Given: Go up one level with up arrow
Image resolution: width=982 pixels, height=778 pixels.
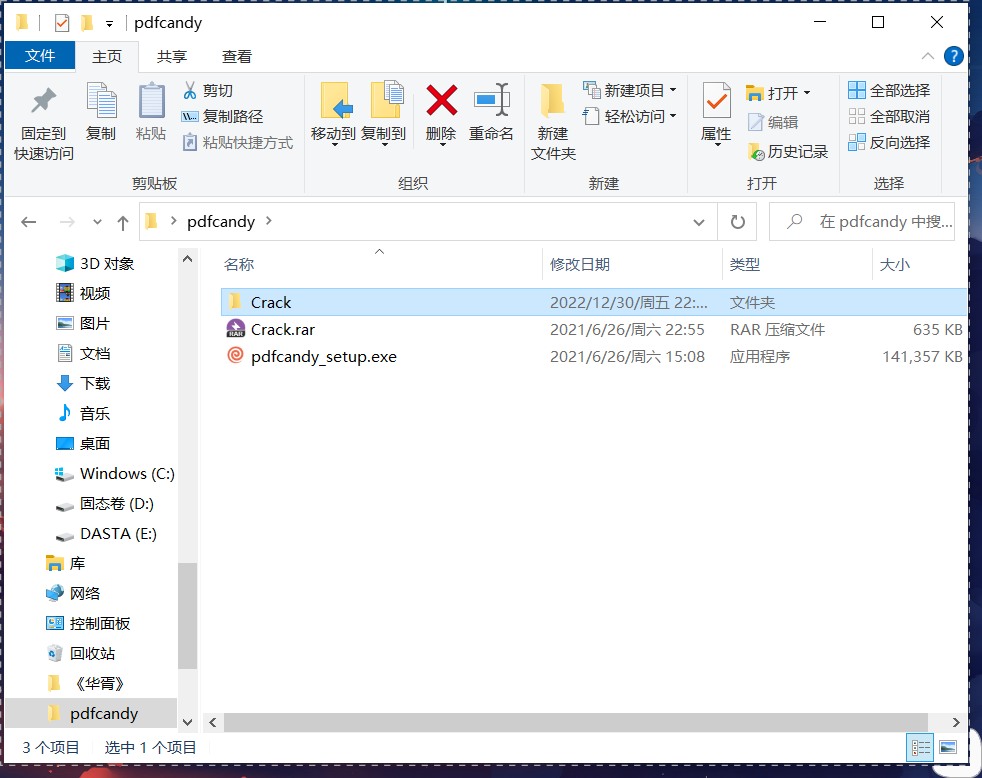Looking at the screenshot, I should tap(123, 222).
